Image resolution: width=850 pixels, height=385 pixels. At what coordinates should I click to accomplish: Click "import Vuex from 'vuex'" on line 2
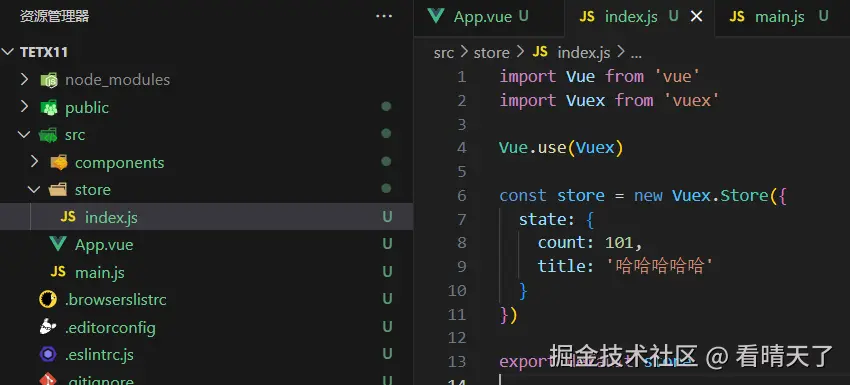click(x=609, y=100)
